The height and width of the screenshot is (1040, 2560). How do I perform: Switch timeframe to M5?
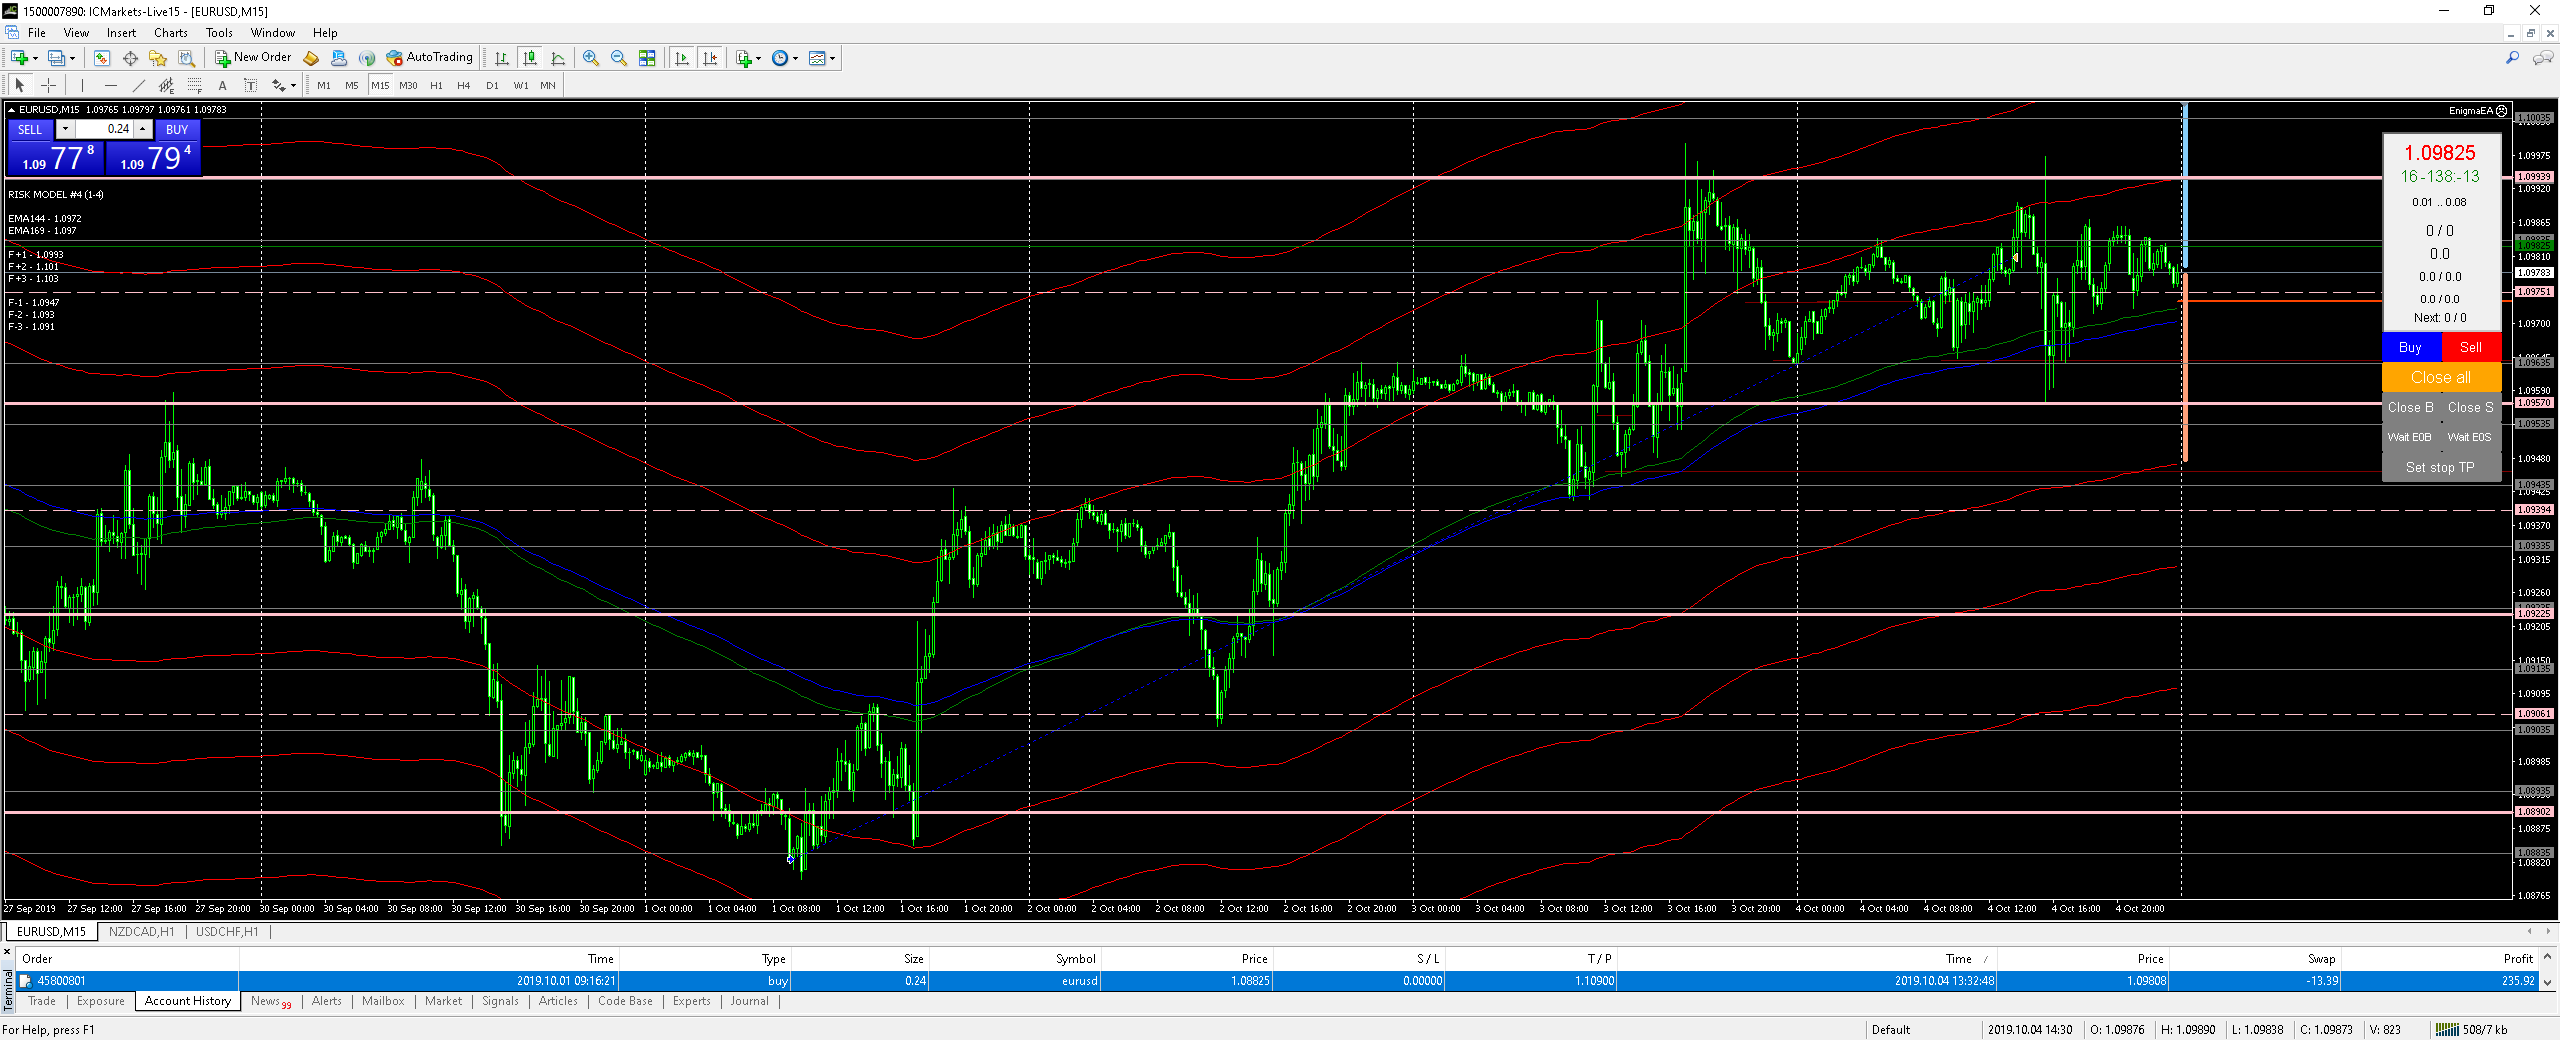[x=352, y=86]
